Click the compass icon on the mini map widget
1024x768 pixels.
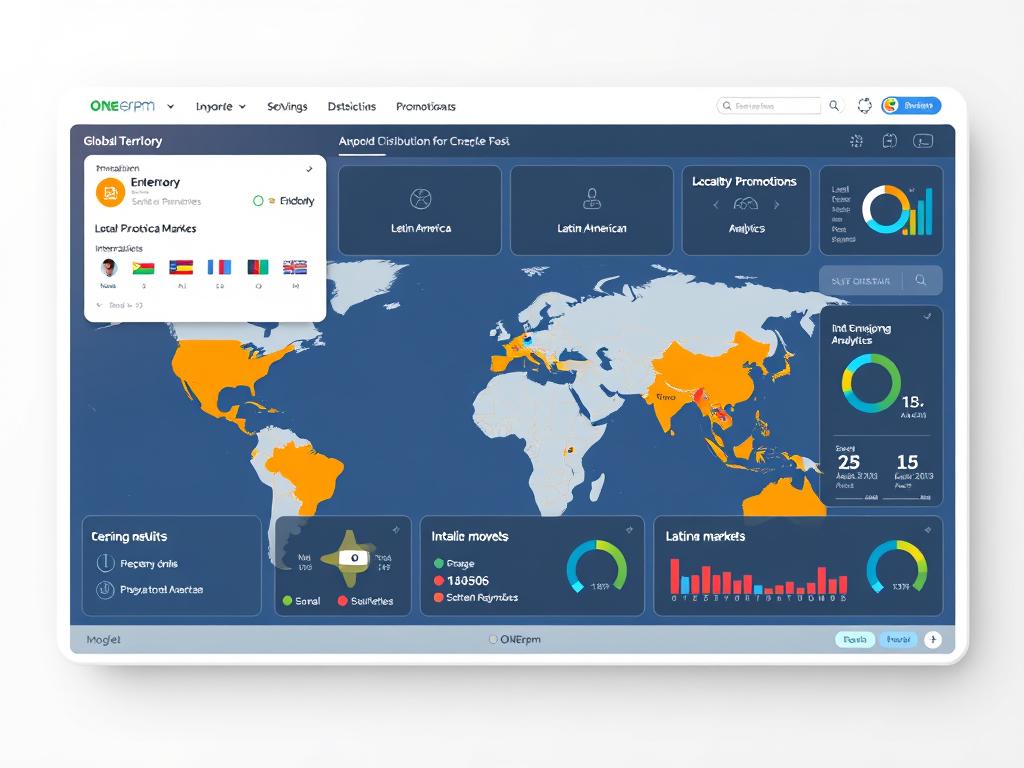(352, 558)
